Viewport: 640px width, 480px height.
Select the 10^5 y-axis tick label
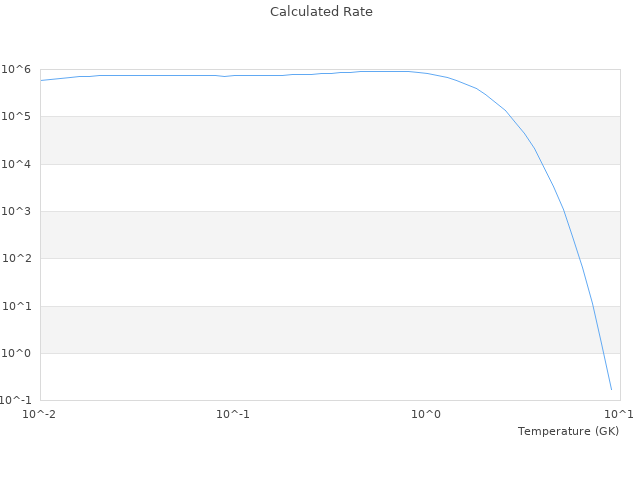(x=16, y=117)
